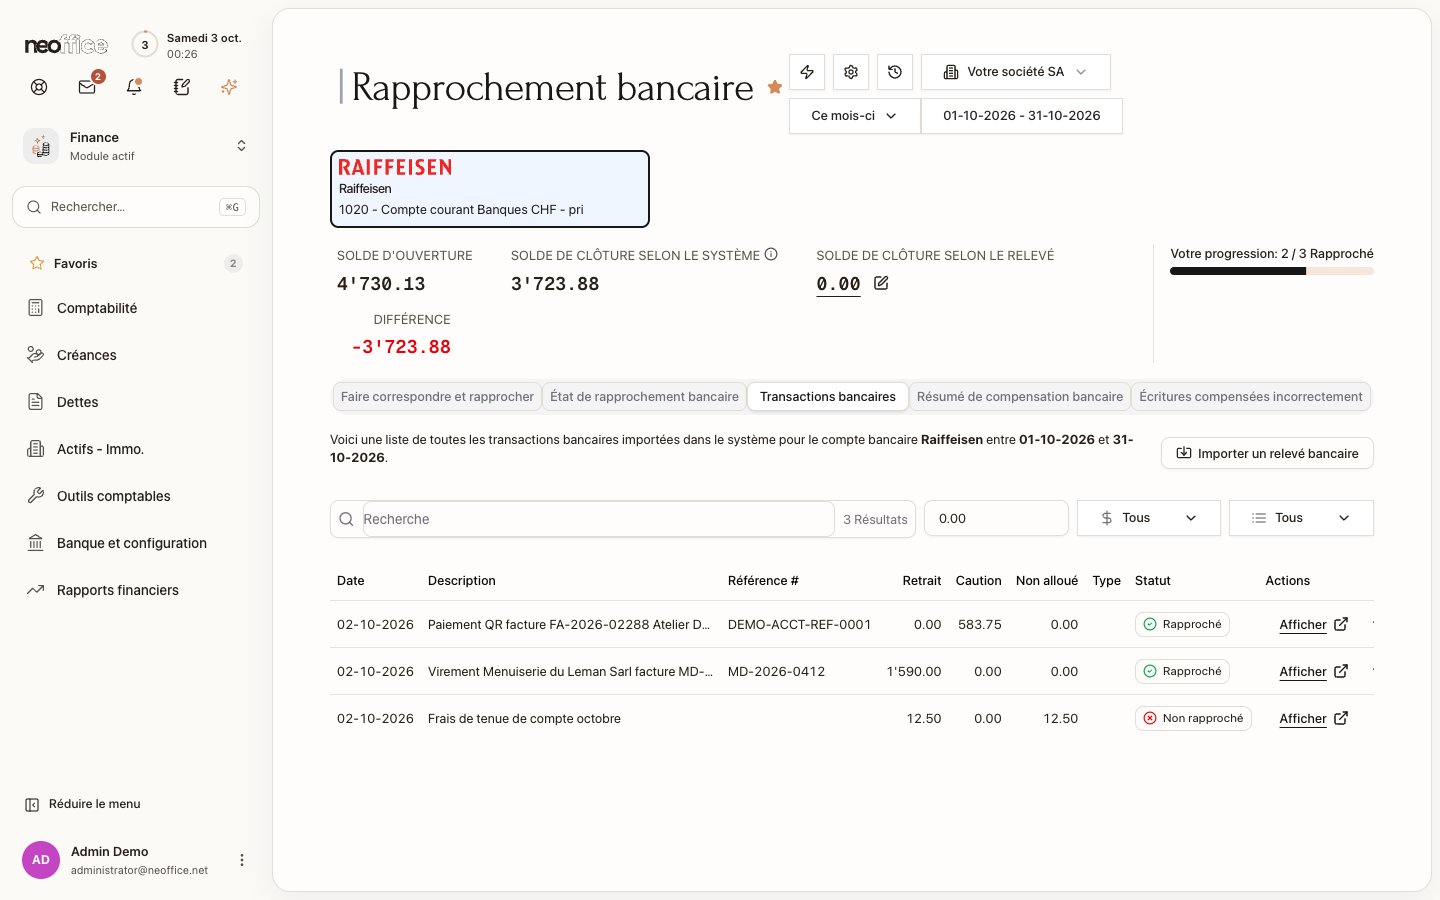Image resolution: width=1440 pixels, height=900 pixels.
Task: Select the Raiffeisen bank account card
Action: 490,189
